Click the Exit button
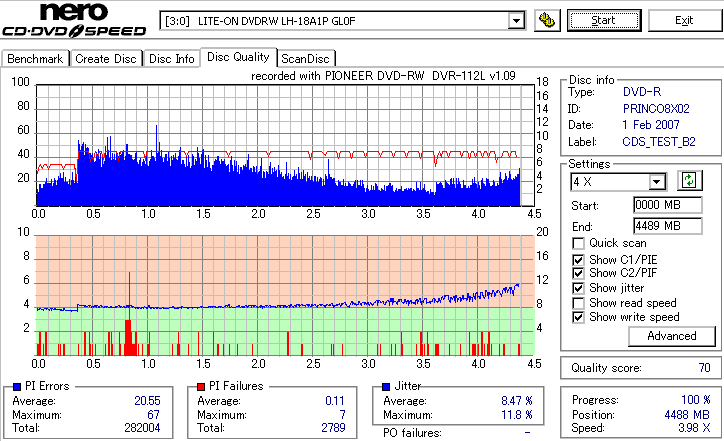Viewport: 724px width, 441px height. (x=684, y=21)
